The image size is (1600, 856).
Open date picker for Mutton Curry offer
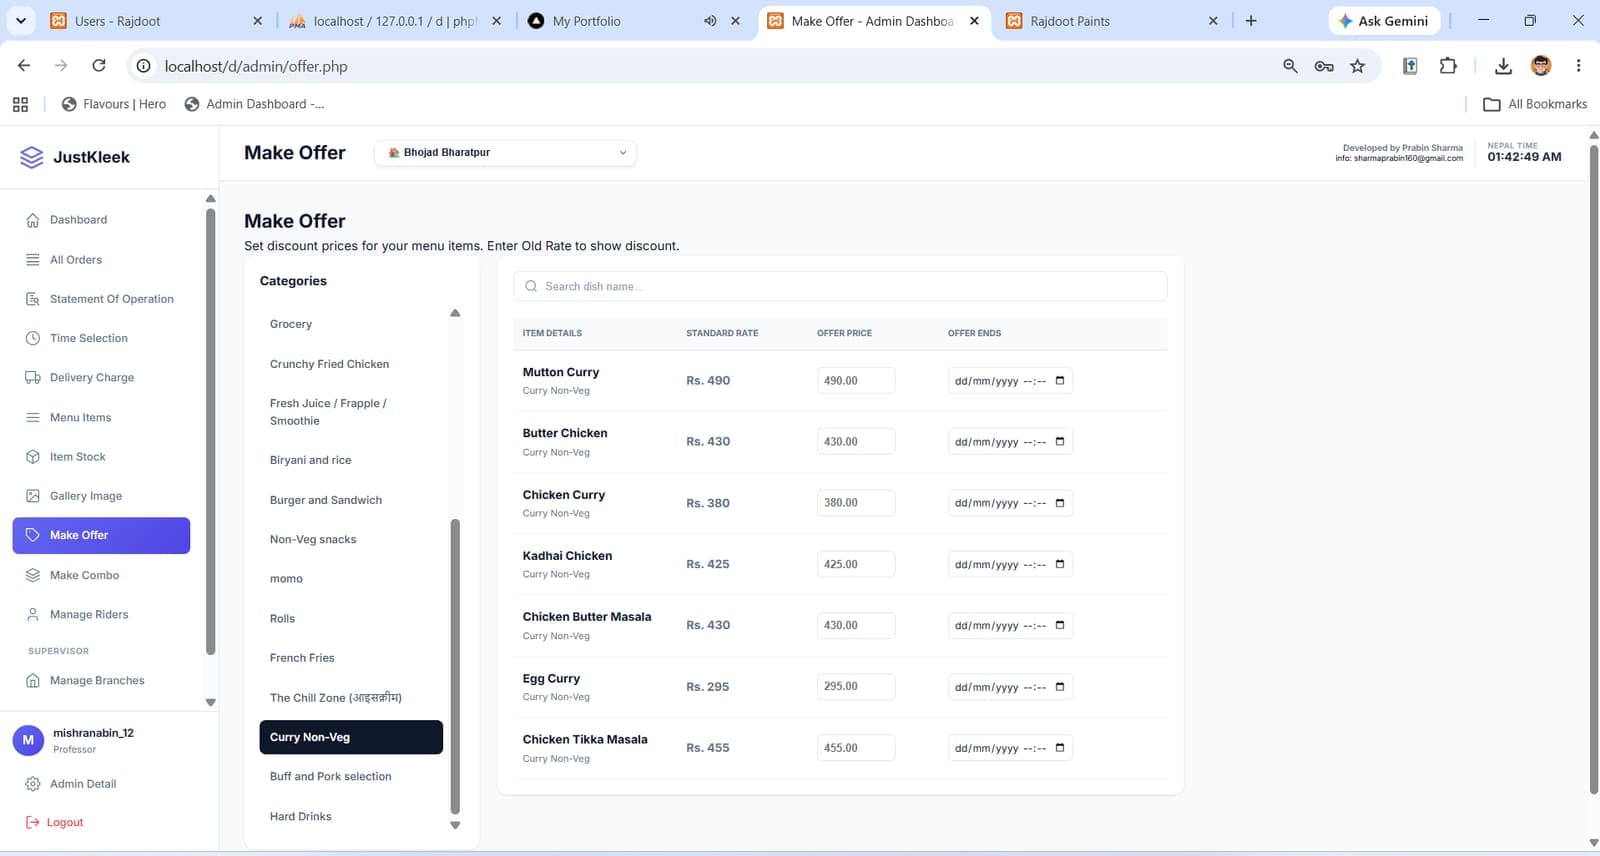click(1060, 381)
